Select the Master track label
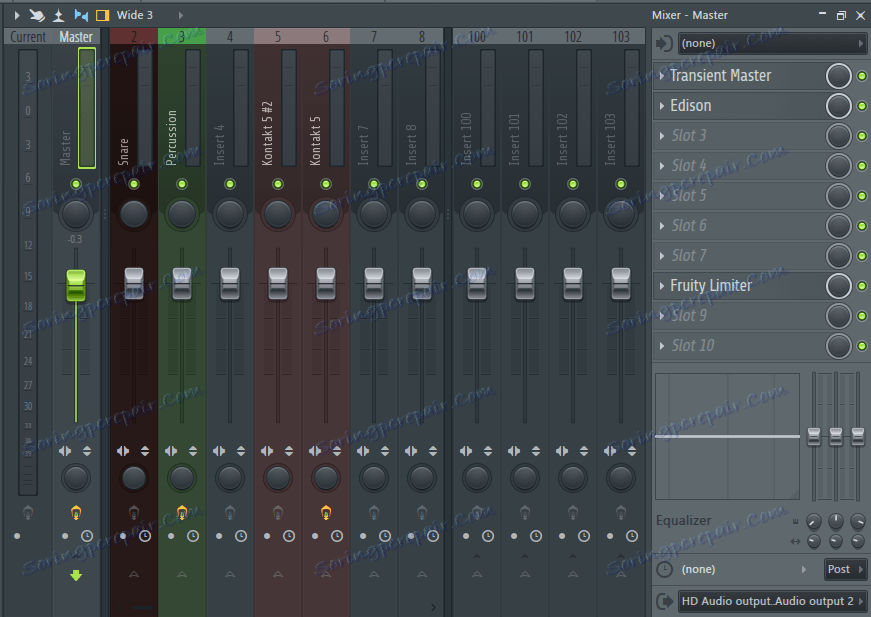The width and height of the screenshot is (871, 617). point(76,37)
